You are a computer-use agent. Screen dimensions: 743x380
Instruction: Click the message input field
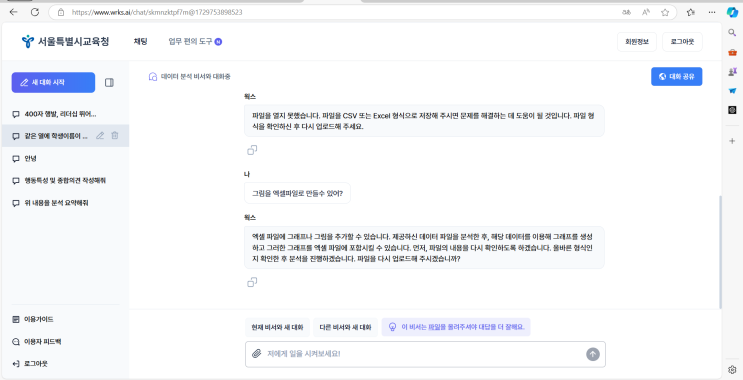pos(425,354)
